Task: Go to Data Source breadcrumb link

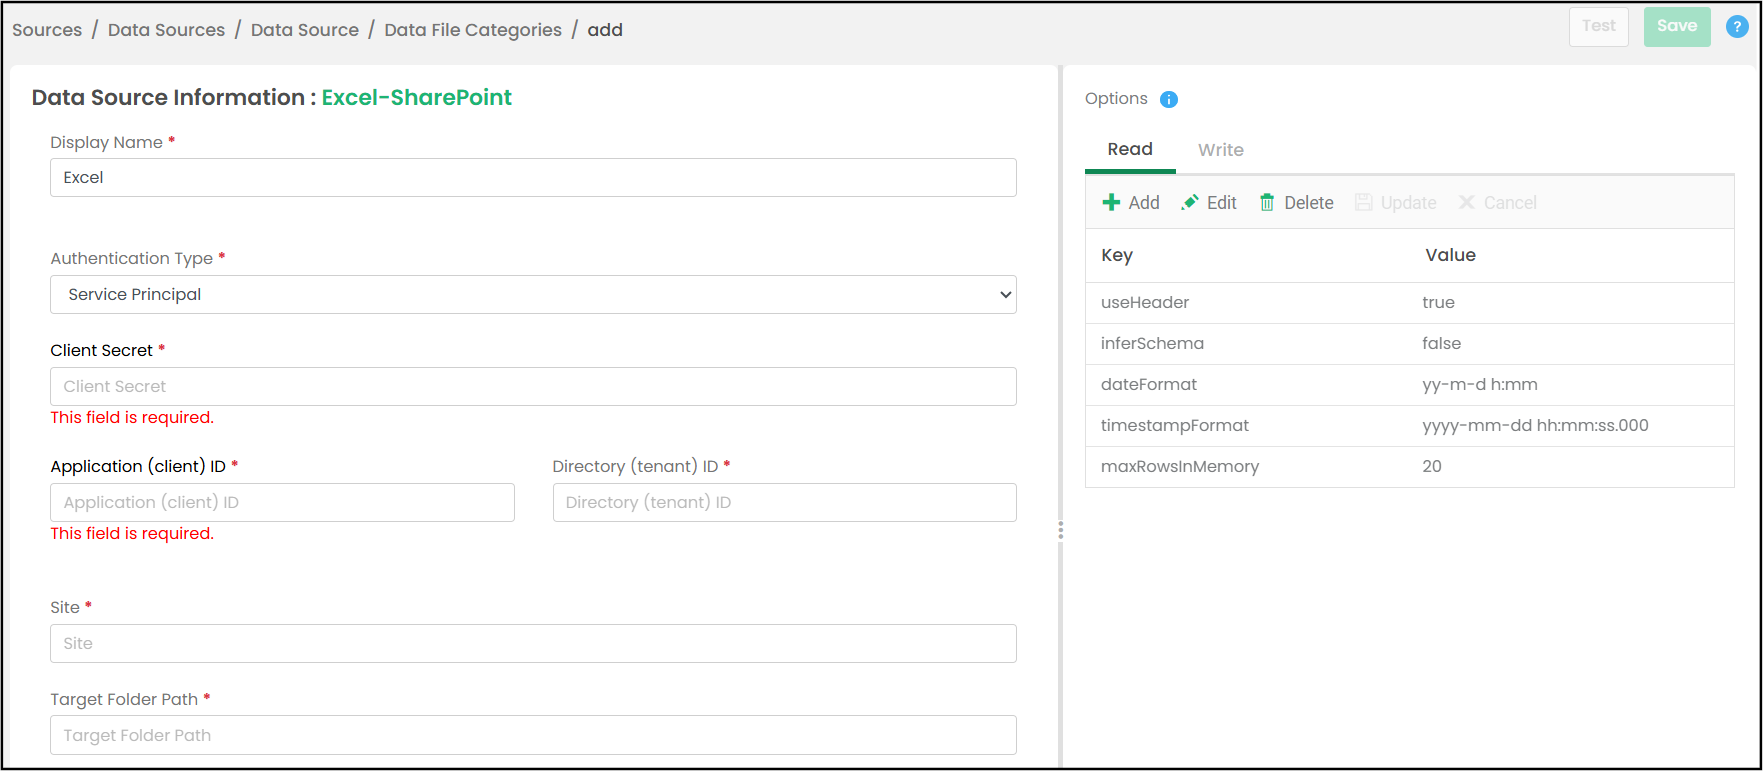Action: pyautogui.click(x=305, y=30)
